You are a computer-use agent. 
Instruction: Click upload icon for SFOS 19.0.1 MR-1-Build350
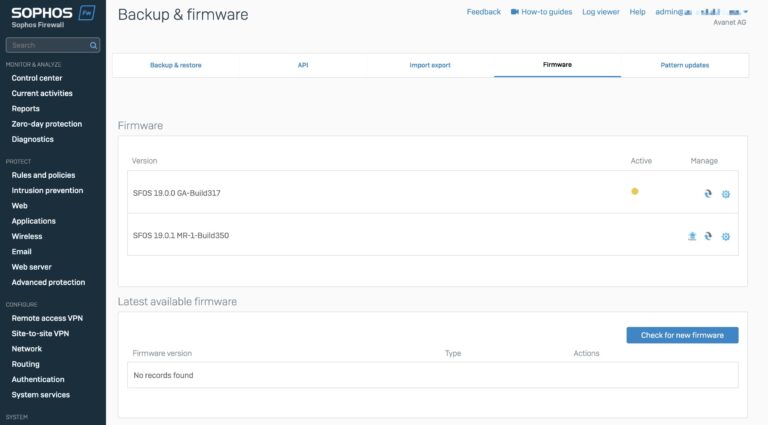692,236
